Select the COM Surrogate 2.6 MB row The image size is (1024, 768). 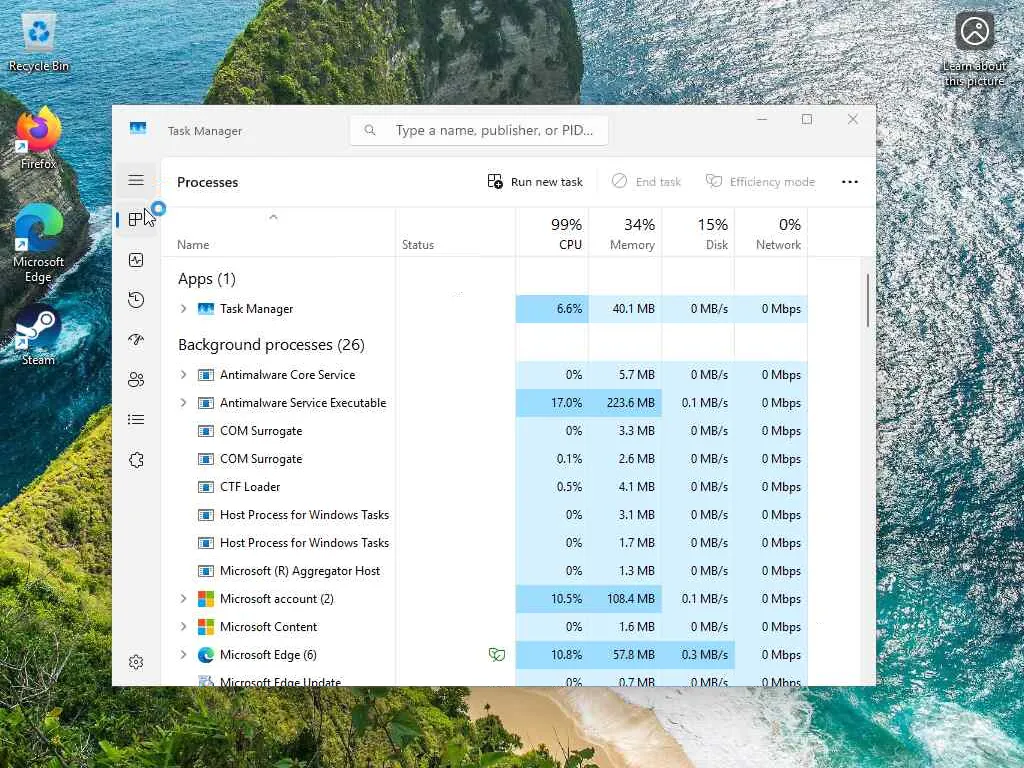tap(485, 459)
